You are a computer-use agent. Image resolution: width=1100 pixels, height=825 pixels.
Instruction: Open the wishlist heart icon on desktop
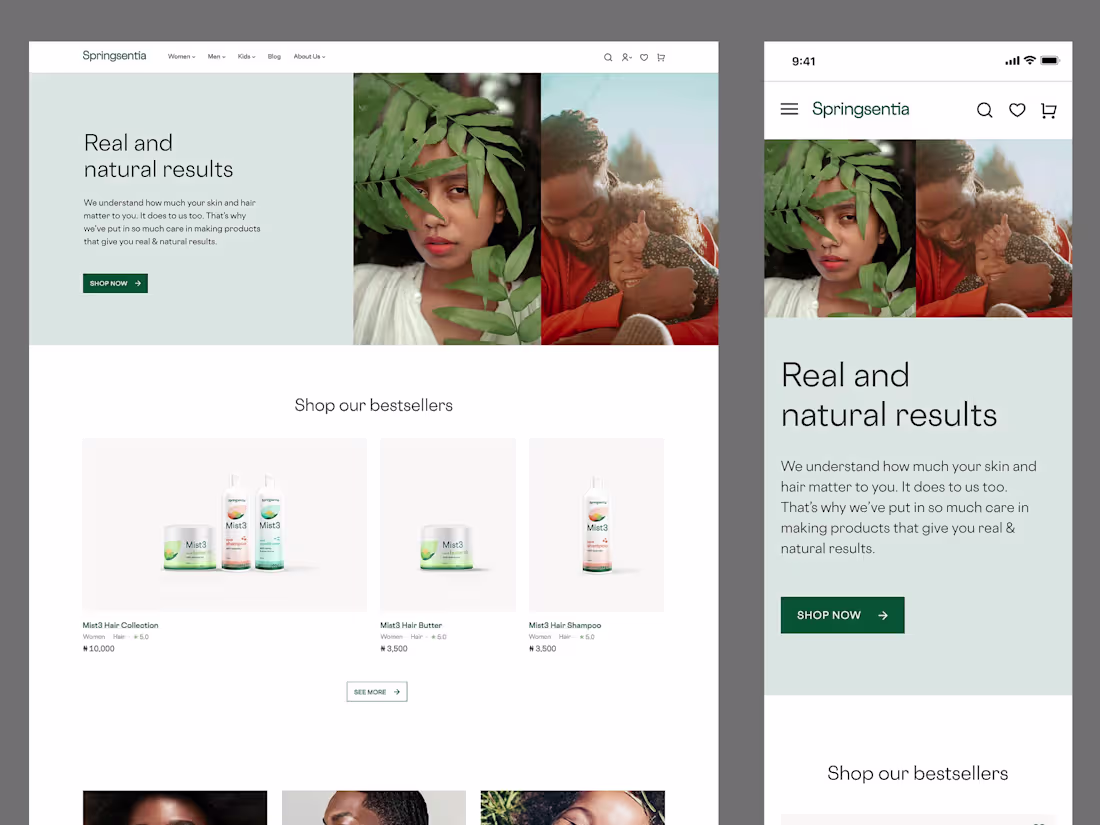[x=644, y=57]
